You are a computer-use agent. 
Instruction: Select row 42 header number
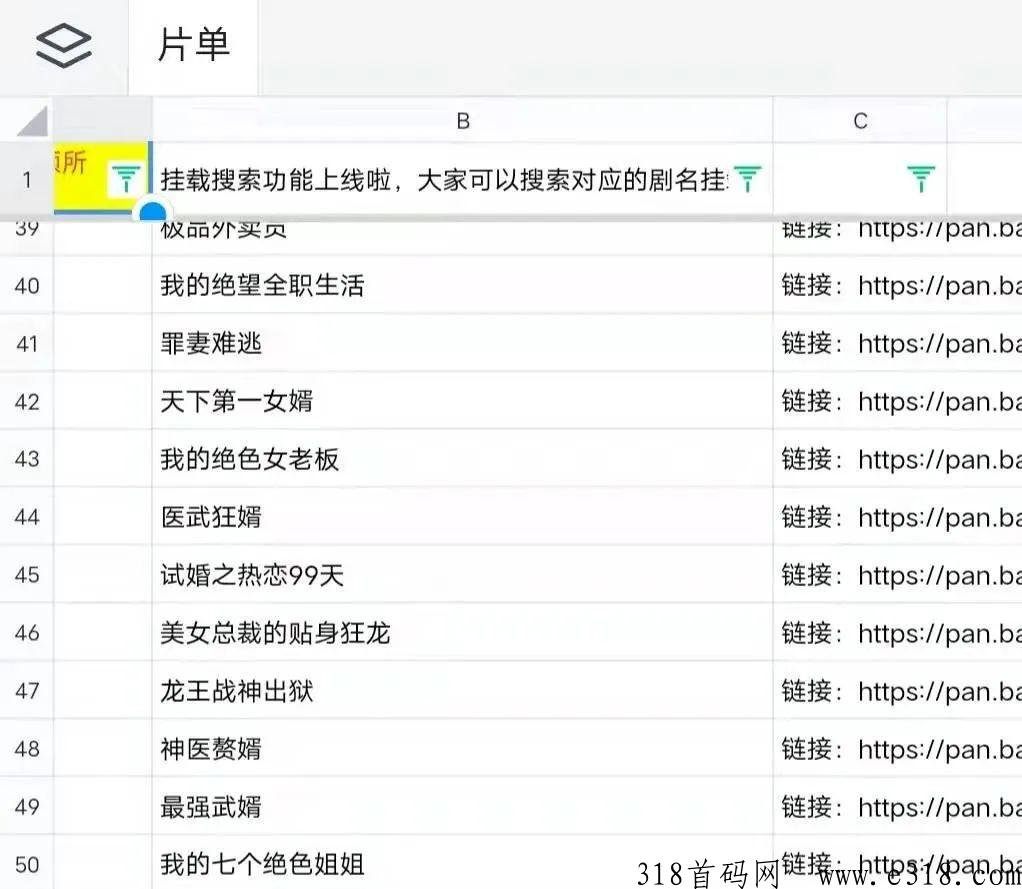(27, 401)
